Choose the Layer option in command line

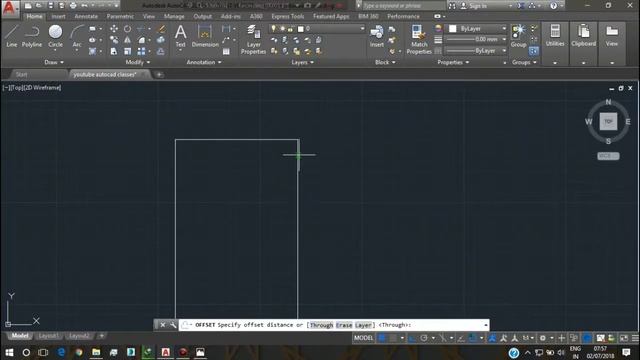[363, 325]
